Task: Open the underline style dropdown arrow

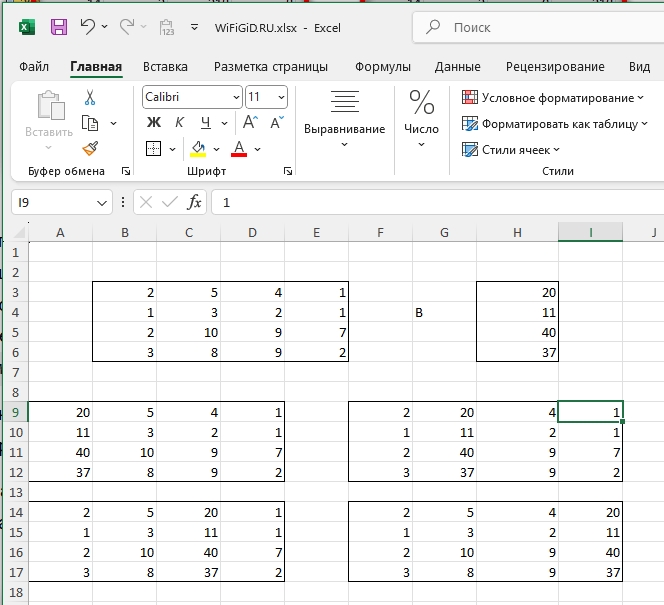Action: [224, 123]
